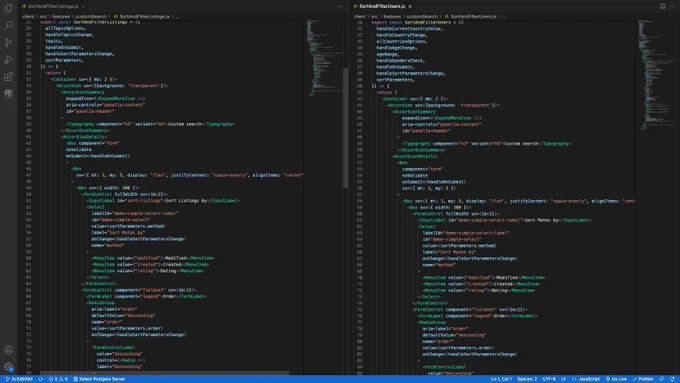The width and height of the screenshot is (680, 383).
Task: Close the SortAndFilterListings.js tab
Action: click(83, 7)
